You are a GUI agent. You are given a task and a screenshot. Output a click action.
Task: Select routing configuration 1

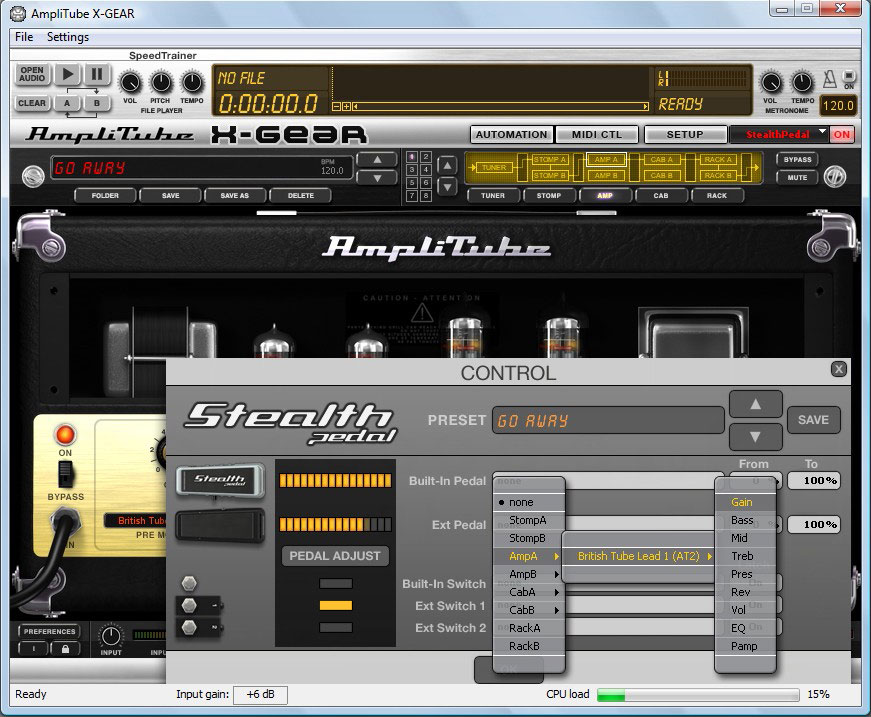[412, 157]
